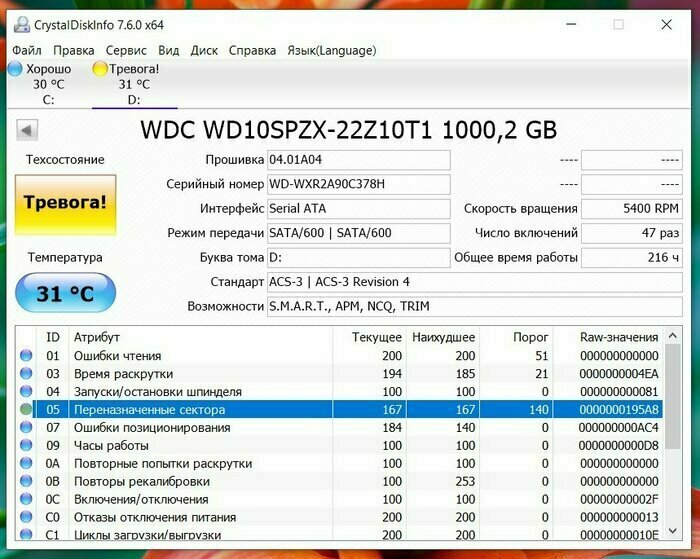The image size is (700, 559).
Task: Click the Интерфейс field Serial ATA
Action: coord(358,209)
